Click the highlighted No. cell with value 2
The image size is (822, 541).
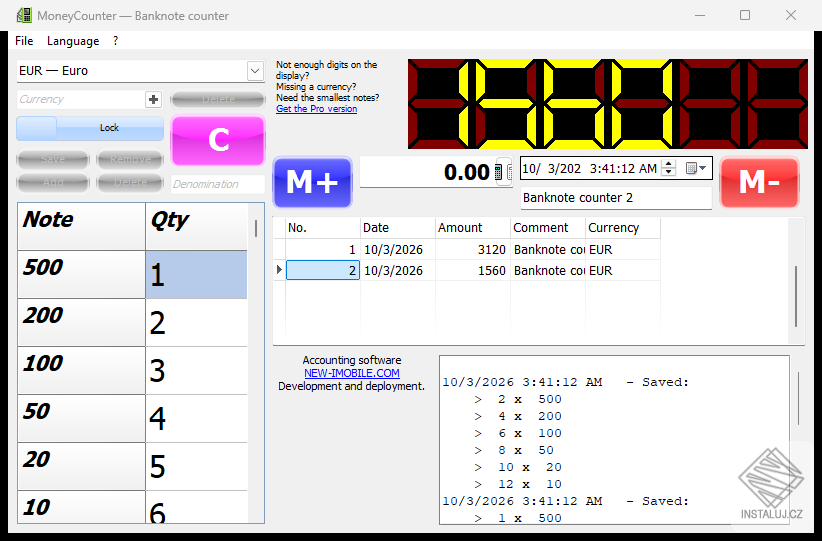pyautogui.click(x=323, y=270)
